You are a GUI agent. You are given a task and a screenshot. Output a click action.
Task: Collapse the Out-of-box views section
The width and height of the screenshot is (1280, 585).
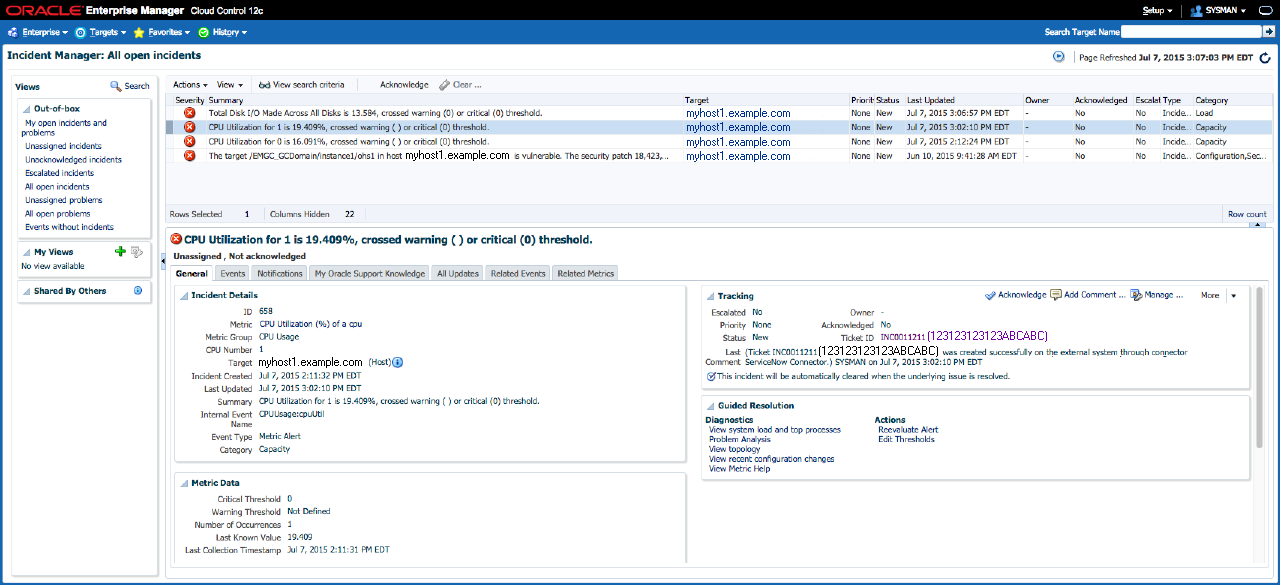(x=26, y=108)
